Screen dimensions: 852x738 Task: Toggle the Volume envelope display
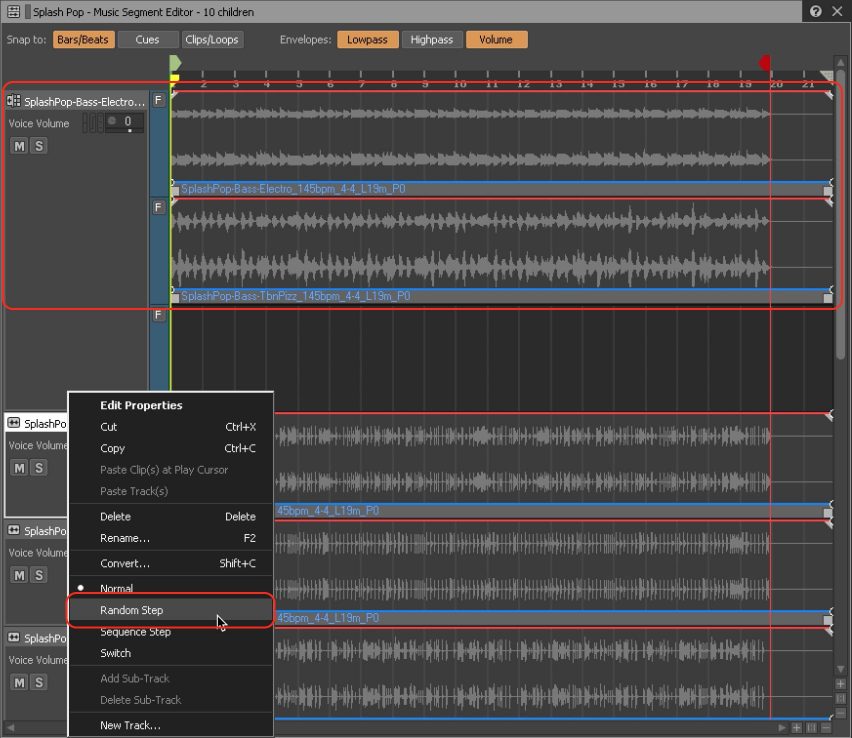pos(496,40)
